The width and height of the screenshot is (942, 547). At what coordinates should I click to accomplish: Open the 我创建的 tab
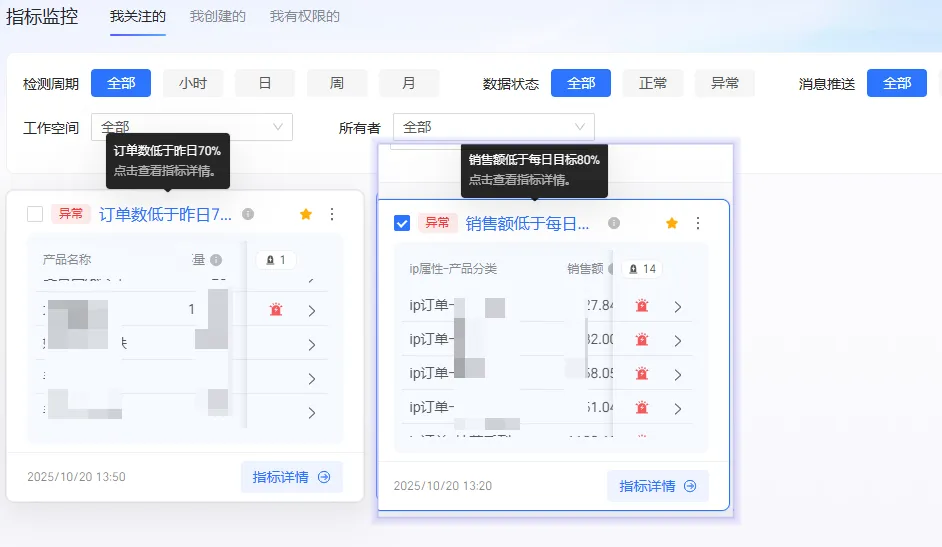coord(217,16)
